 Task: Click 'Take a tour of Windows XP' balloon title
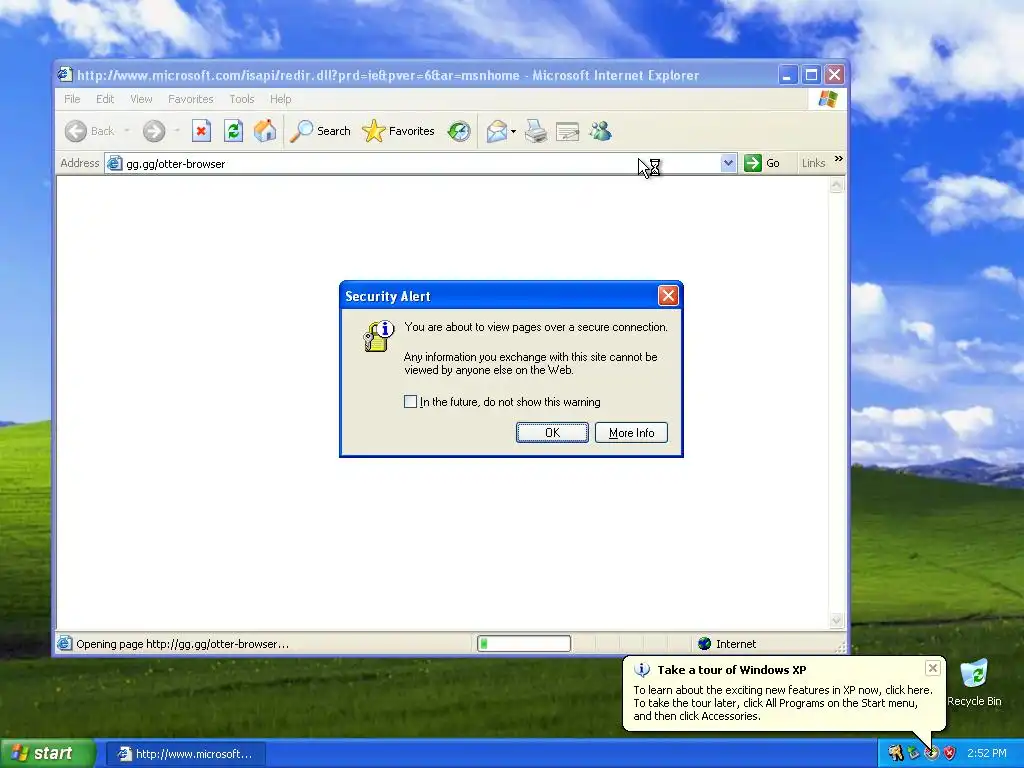click(x=731, y=670)
